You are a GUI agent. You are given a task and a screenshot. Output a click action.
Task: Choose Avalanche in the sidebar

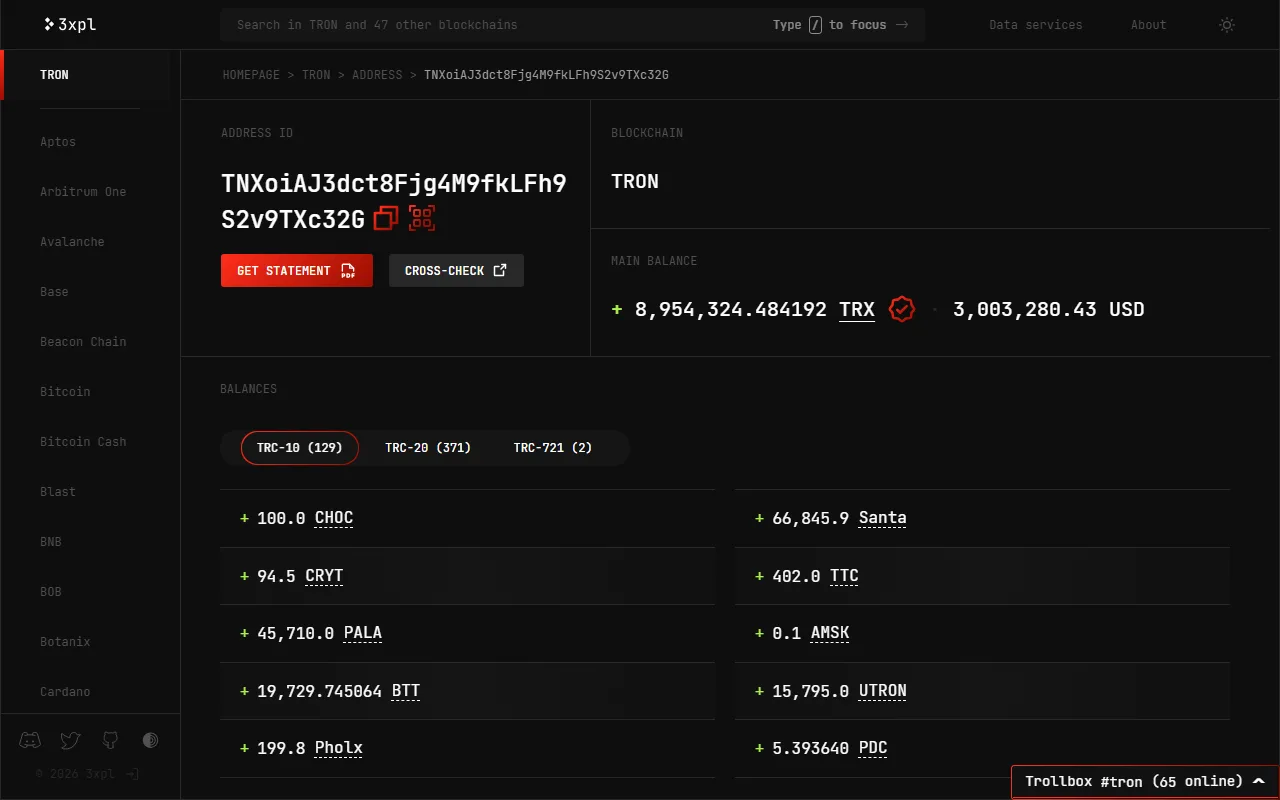pos(72,242)
